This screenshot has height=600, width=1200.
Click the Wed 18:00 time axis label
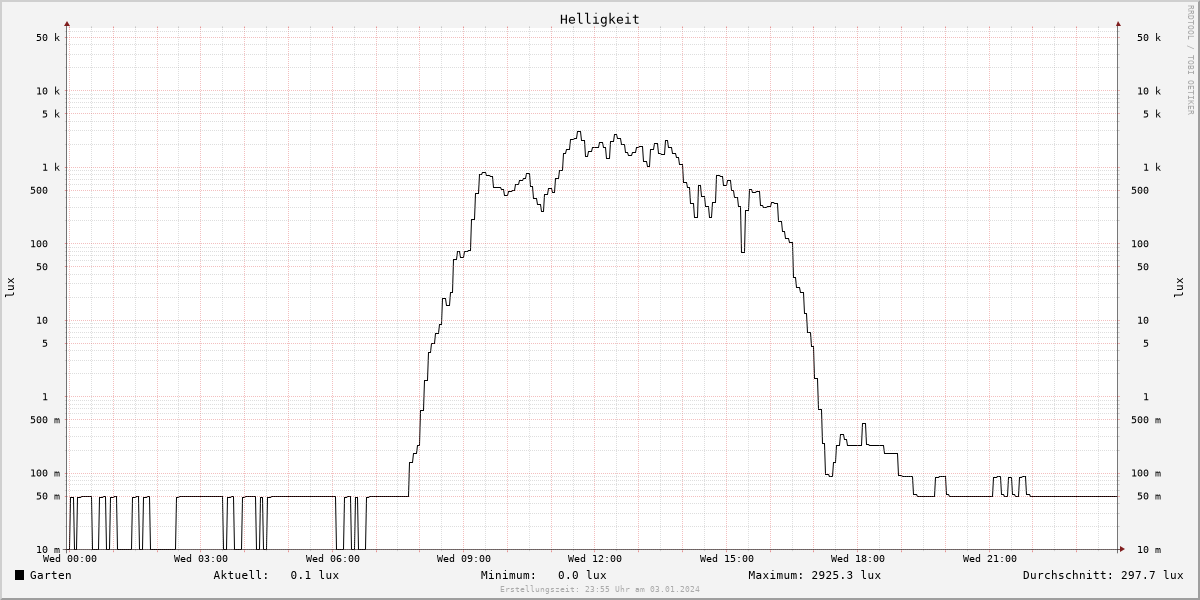858,559
